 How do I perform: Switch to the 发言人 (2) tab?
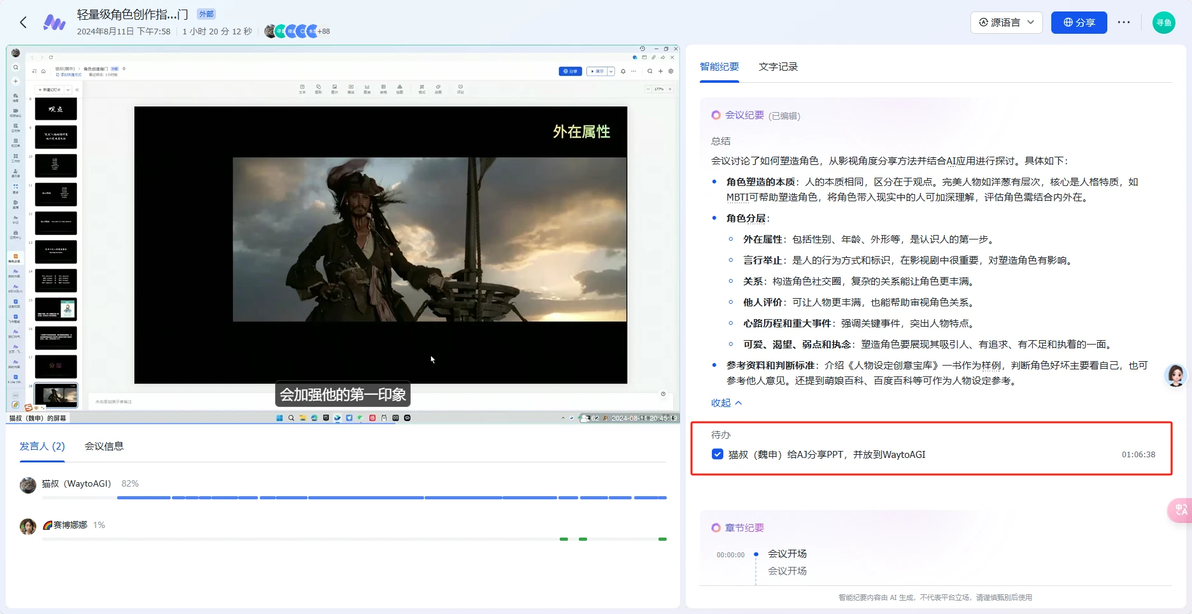(42, 446)
